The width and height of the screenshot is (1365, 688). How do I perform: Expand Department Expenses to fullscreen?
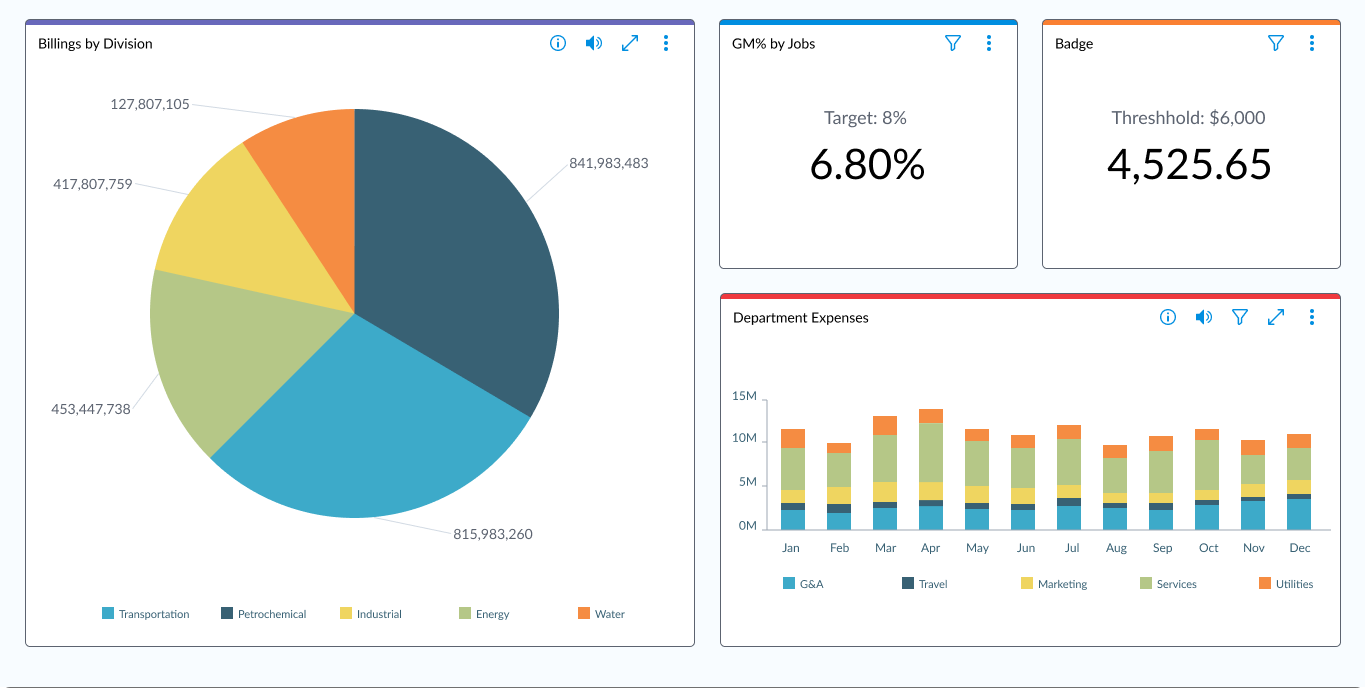[1276, 317]
